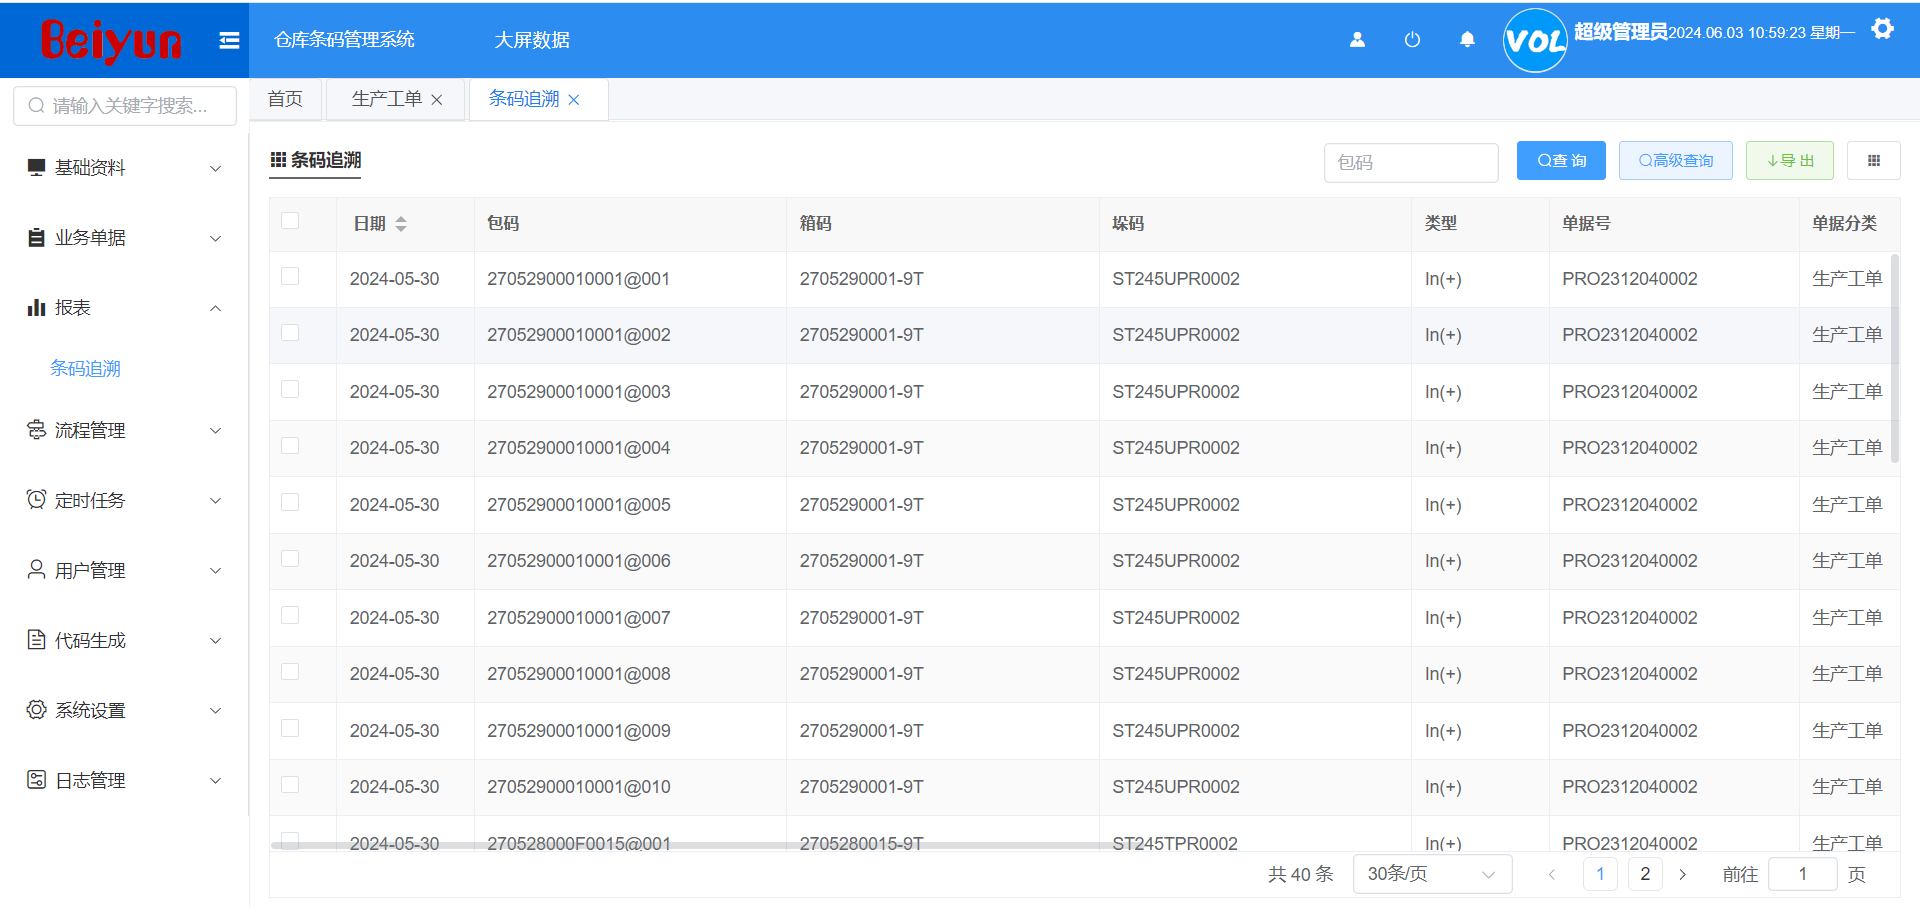Check row with 包码 27052900010001@005
1920x907 pixels.
[290, 502]
